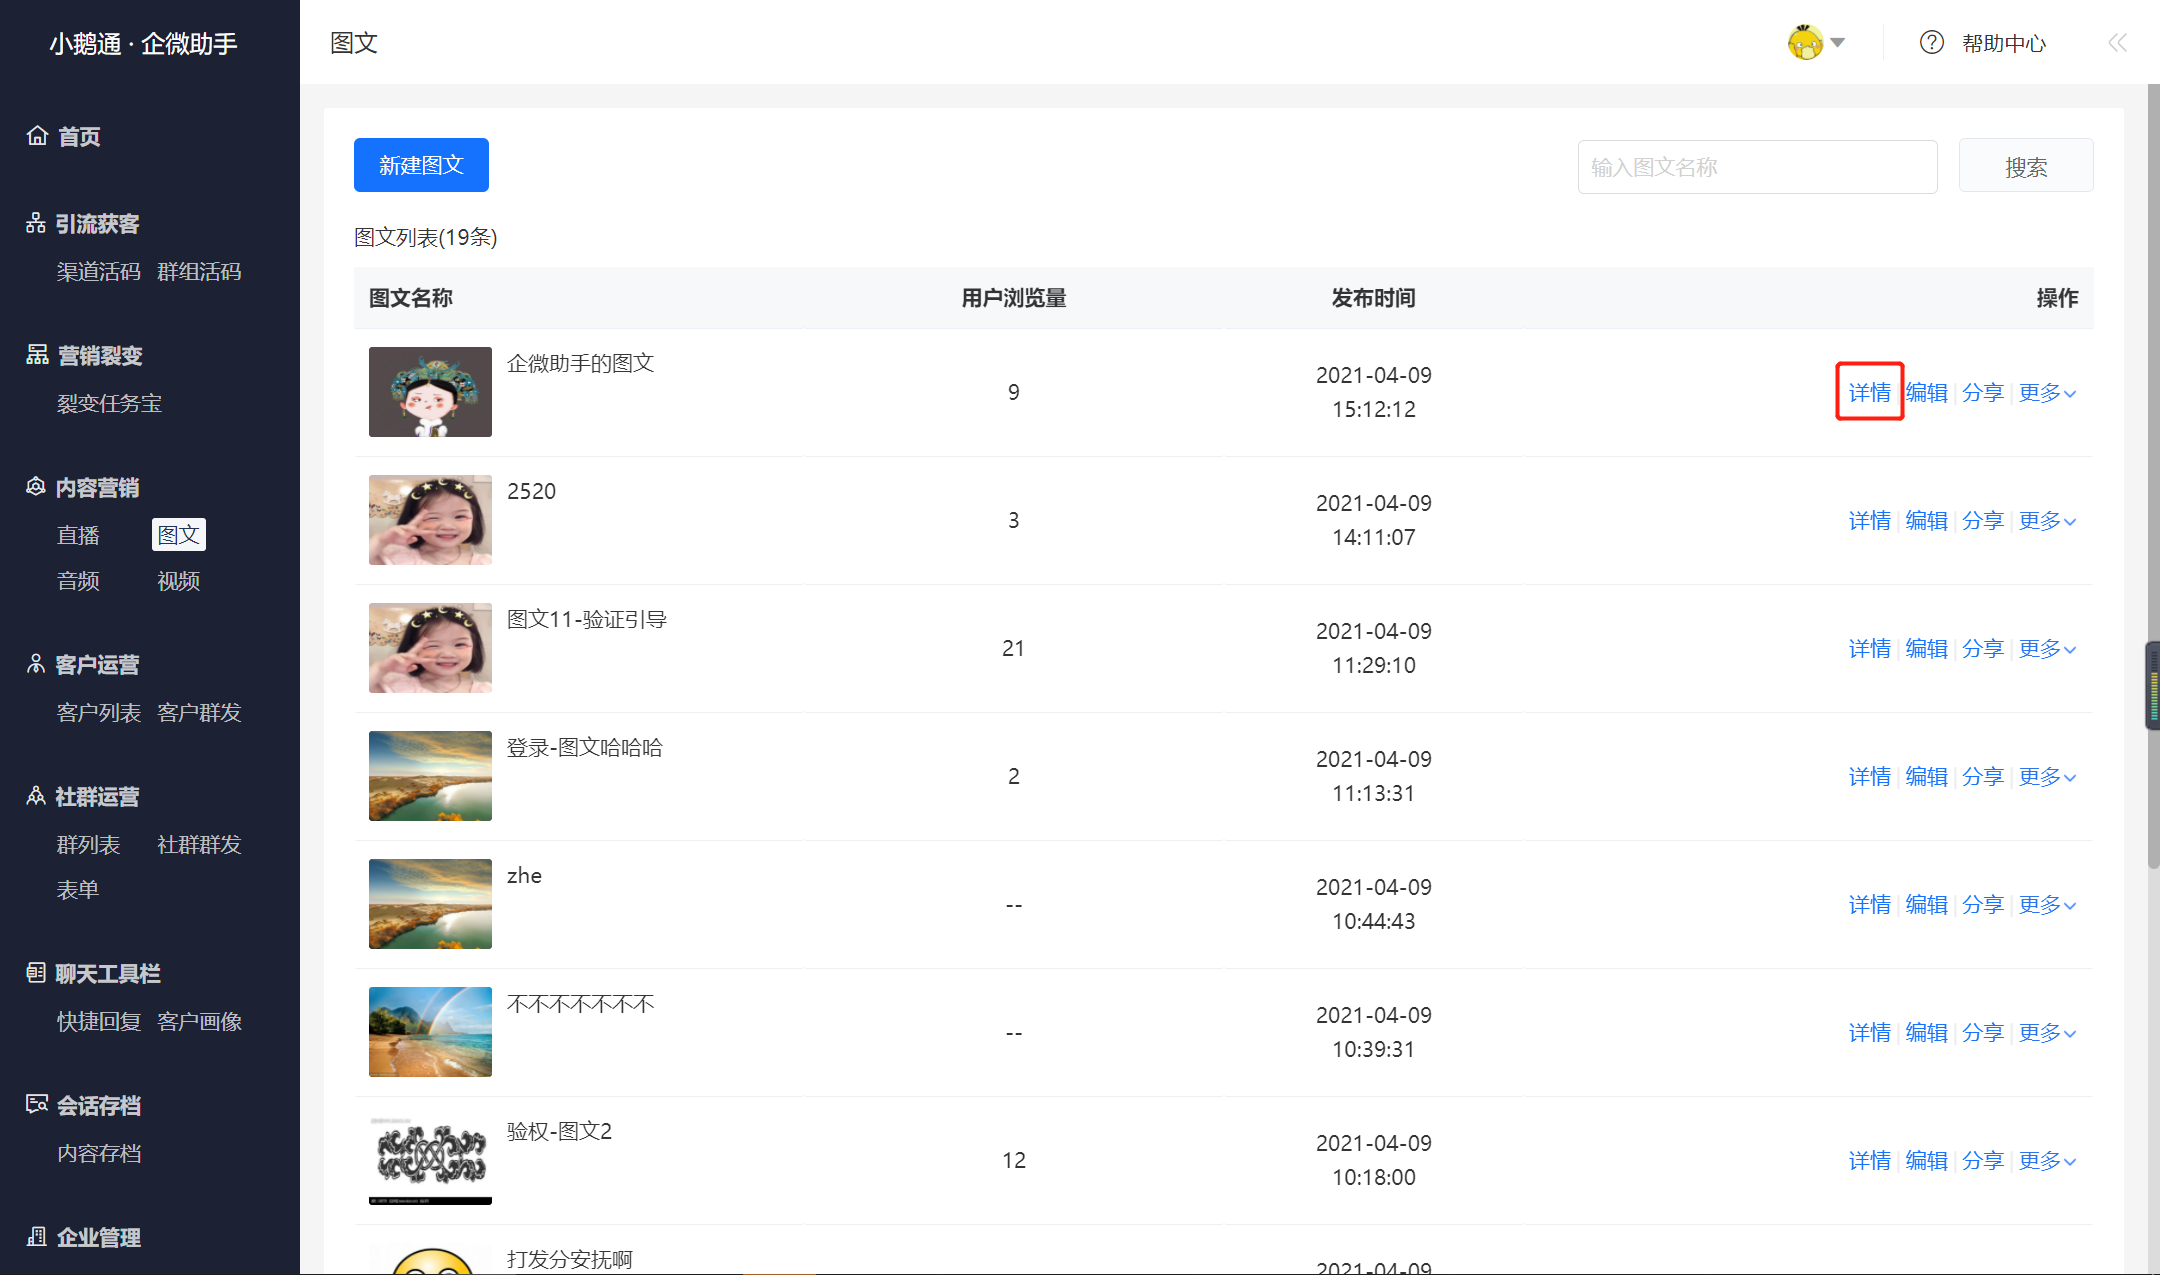Open 裂变任务宝 menu item

pos(109,403)
